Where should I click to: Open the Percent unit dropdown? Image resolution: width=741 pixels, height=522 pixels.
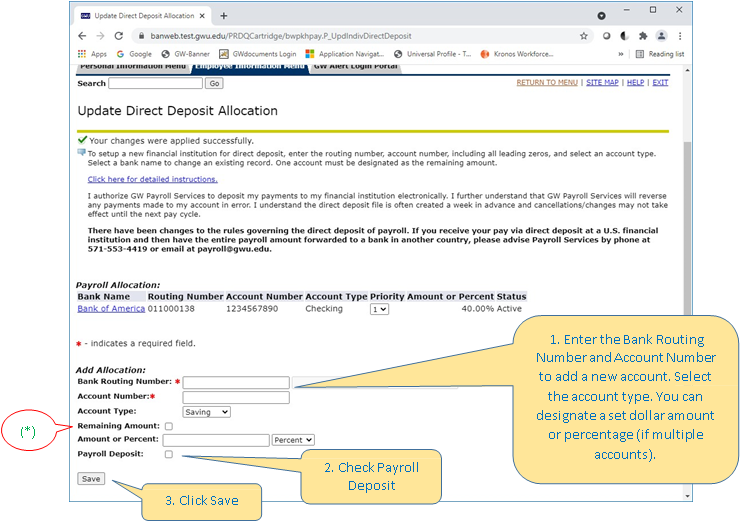[293, 440]
